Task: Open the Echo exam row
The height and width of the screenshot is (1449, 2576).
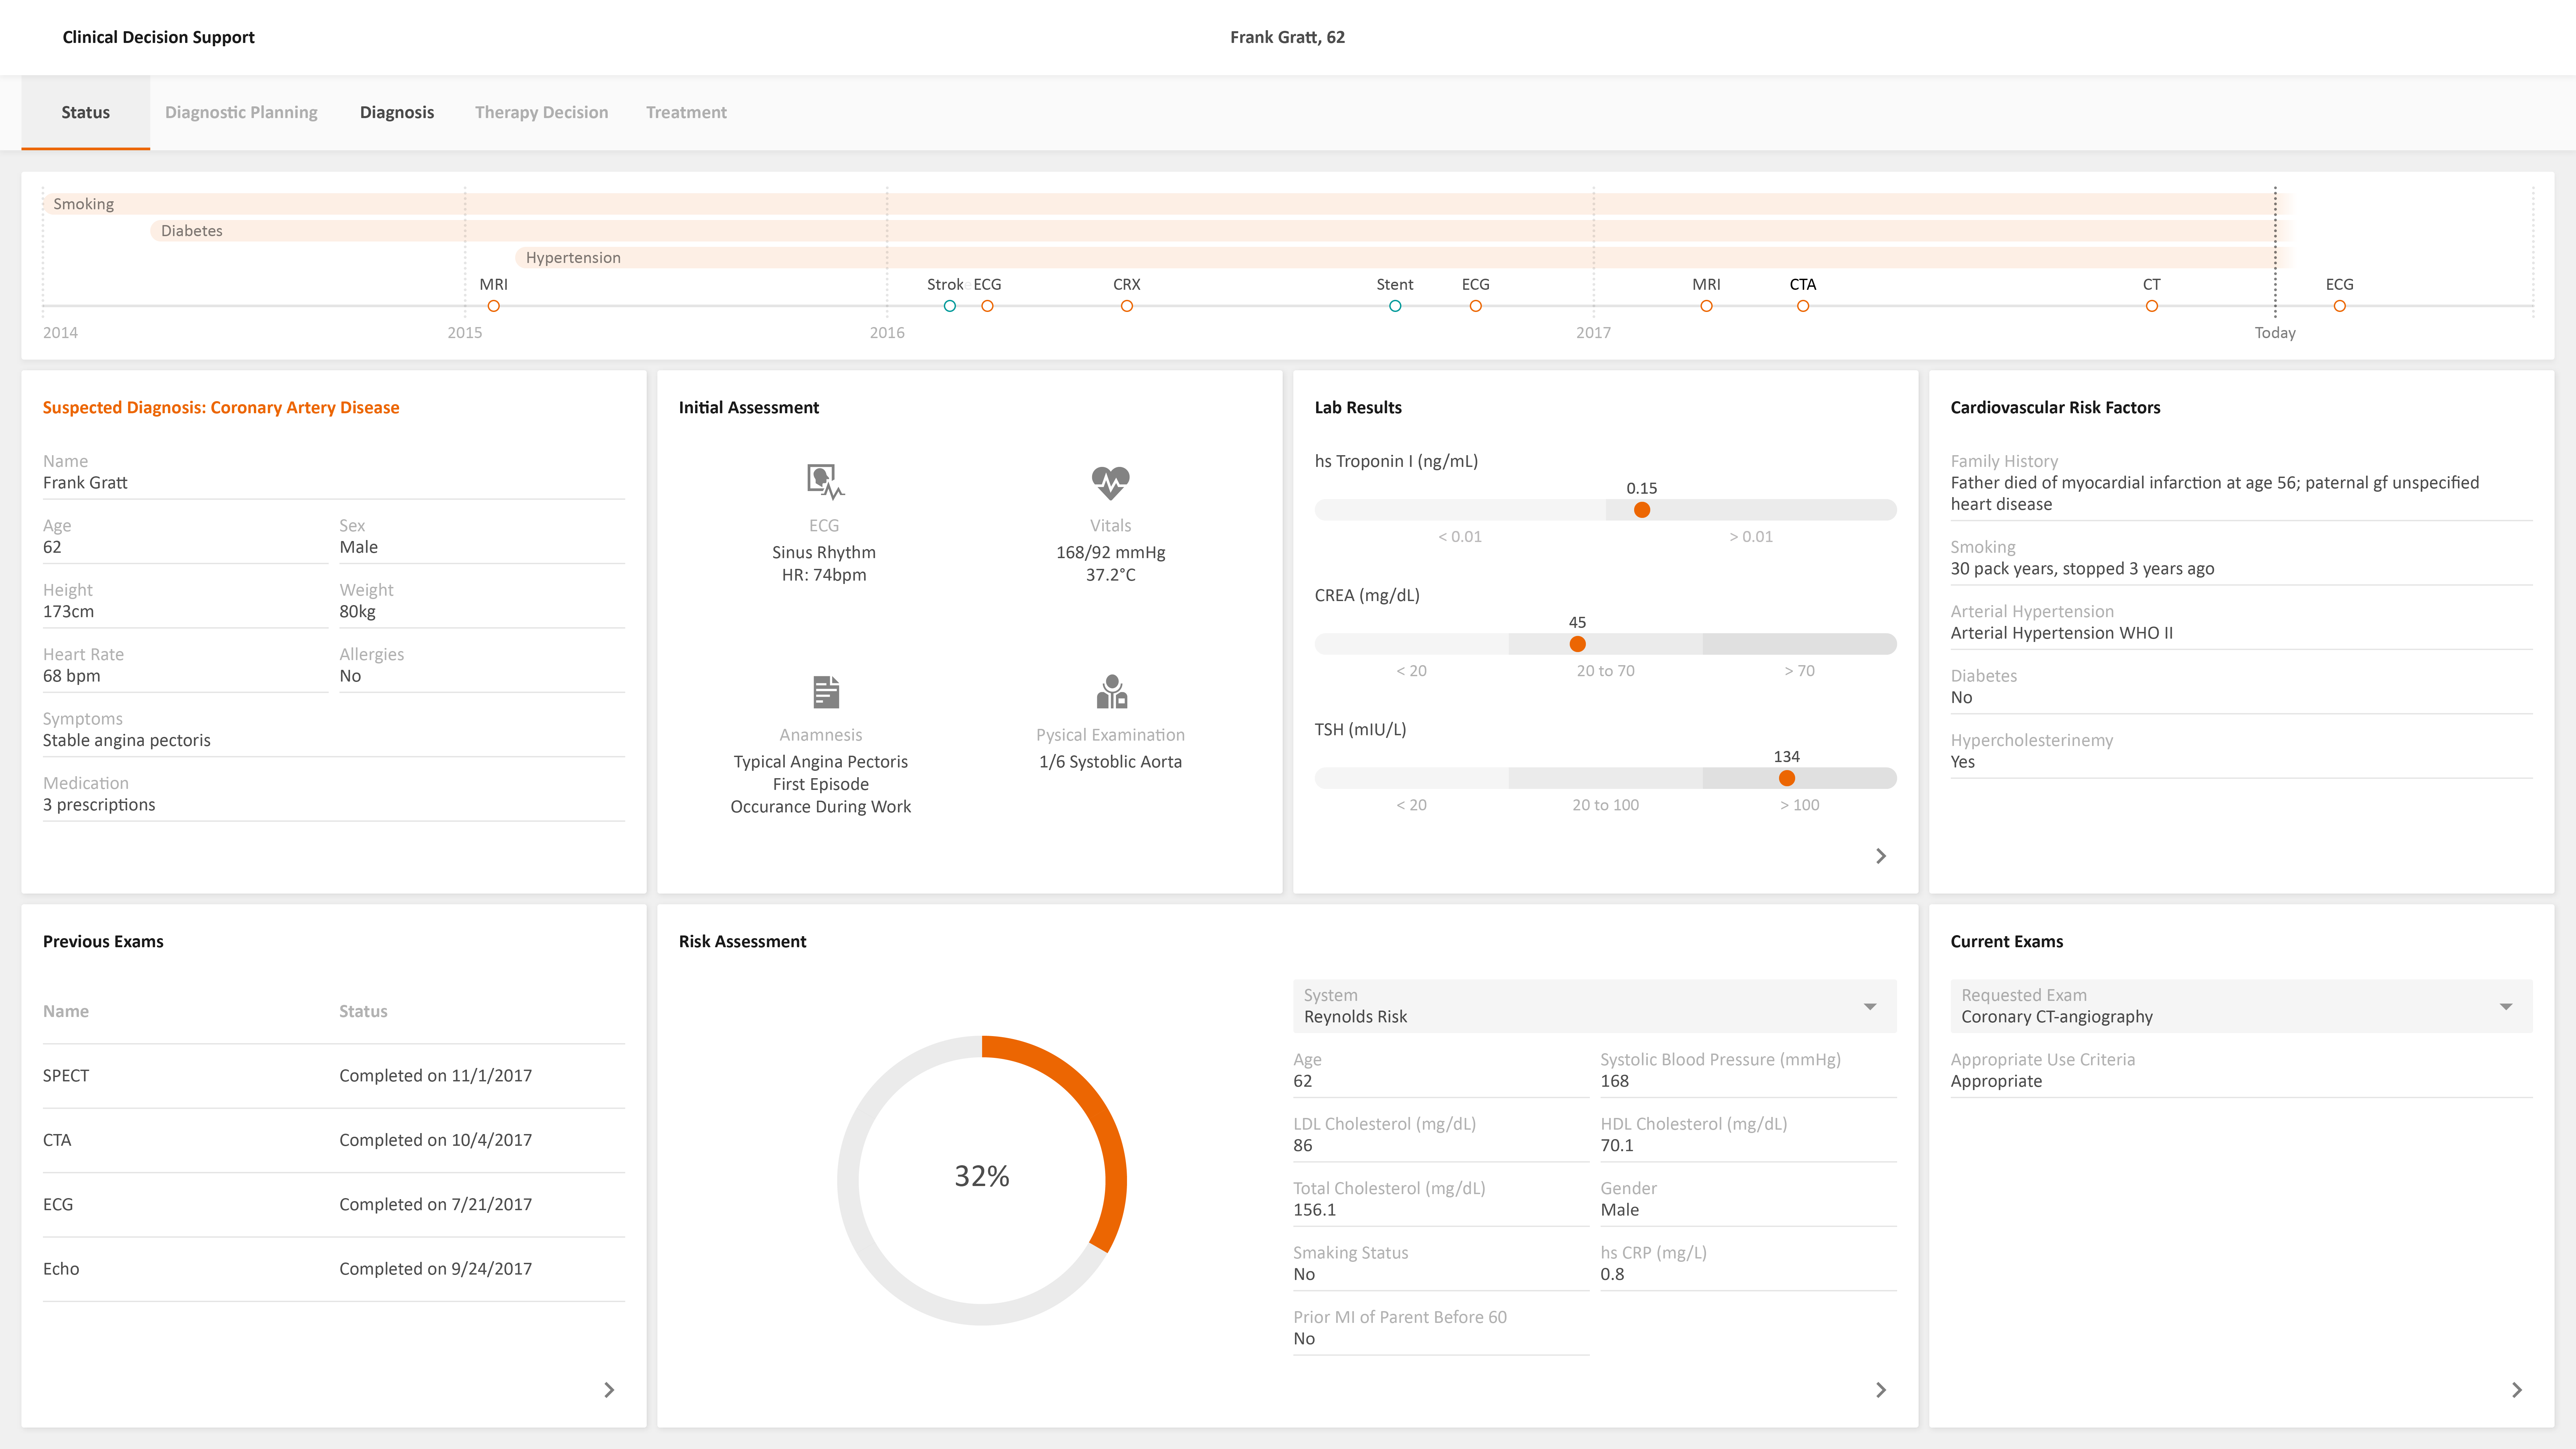Action: pos(334,1269)
